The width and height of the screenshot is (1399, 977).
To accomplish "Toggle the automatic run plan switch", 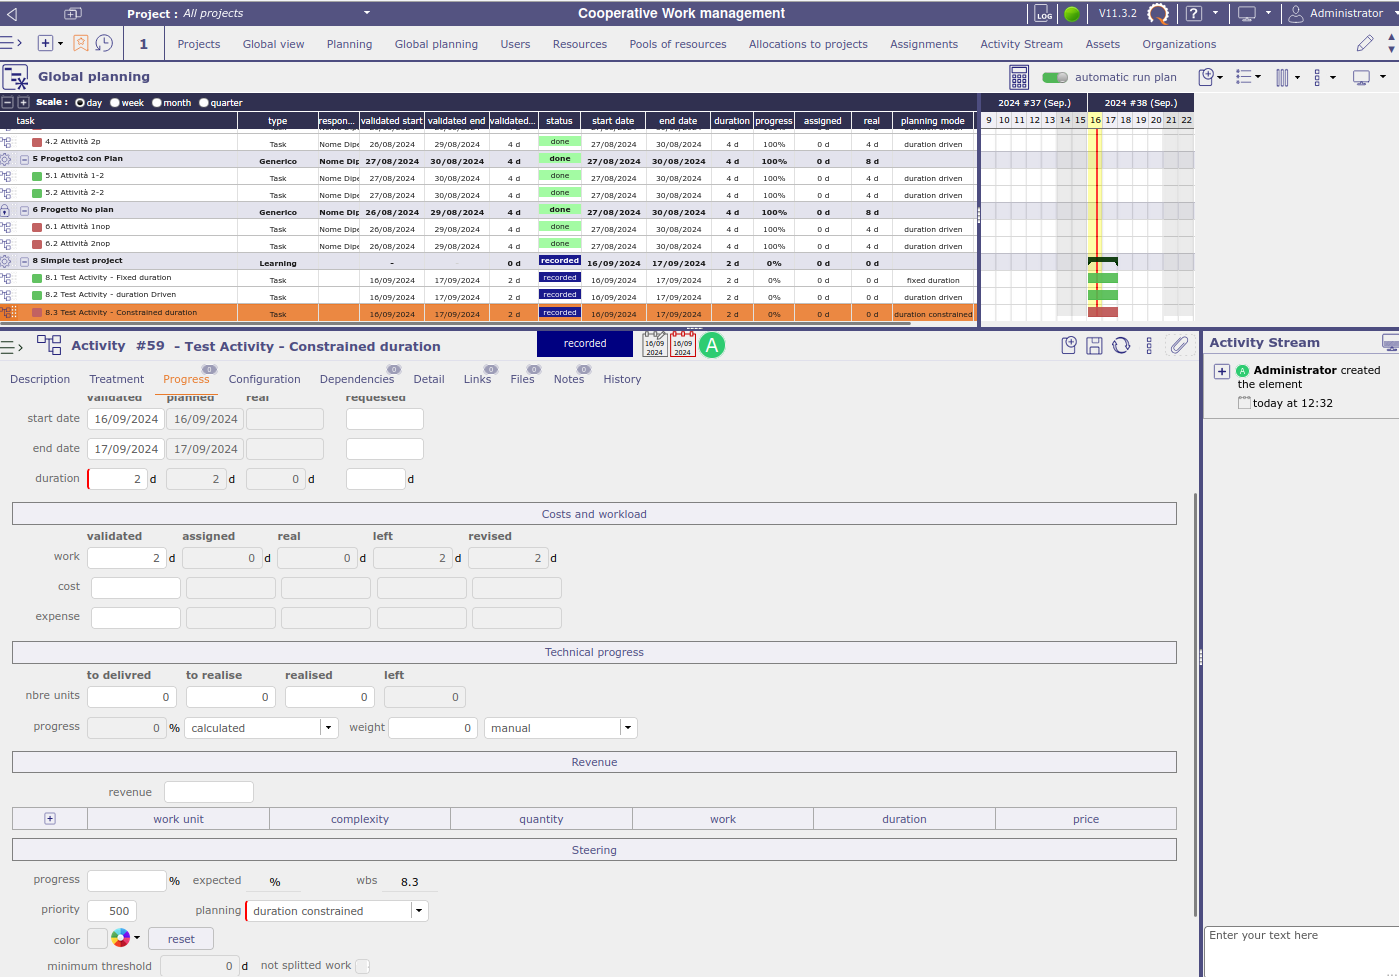I will coord(1054,77).
